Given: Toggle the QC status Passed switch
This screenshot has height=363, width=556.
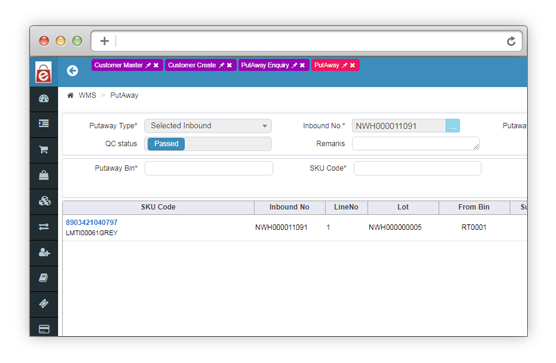Looking at the screenshot, I should point(166,144).
